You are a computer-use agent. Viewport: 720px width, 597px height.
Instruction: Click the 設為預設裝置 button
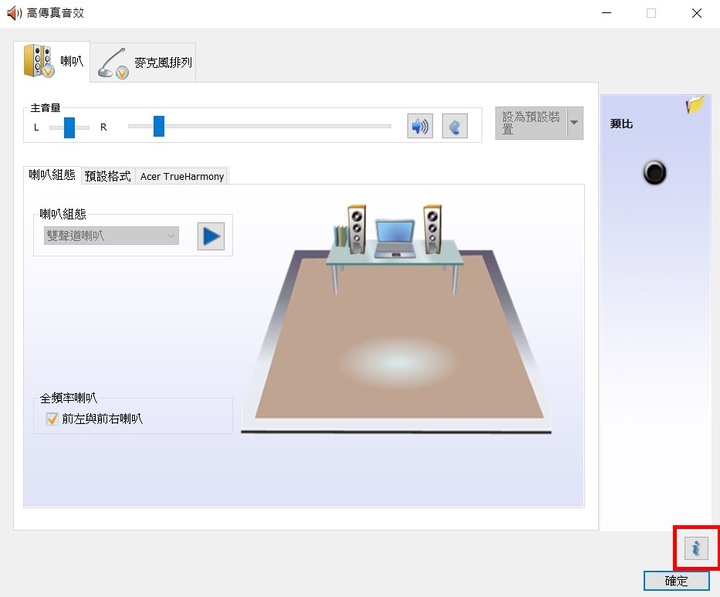tap(531, 123)
